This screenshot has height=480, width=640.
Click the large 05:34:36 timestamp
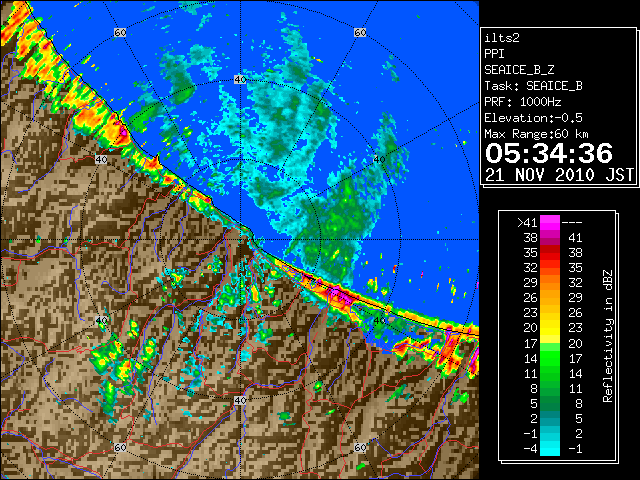pyautogui.click(x=549, y=153)
